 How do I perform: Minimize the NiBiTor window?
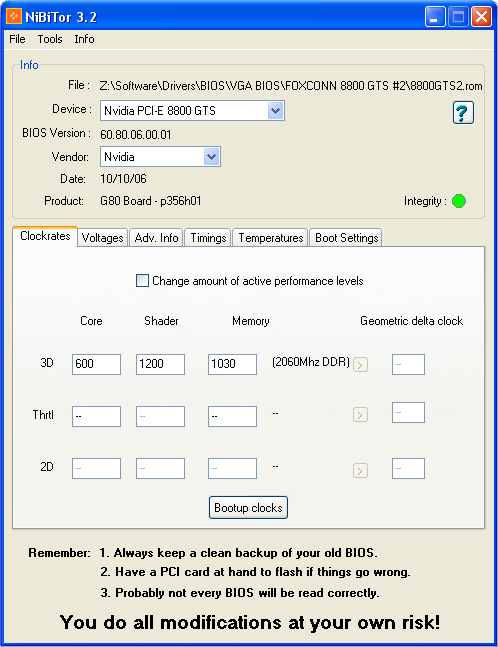pos(434,17)
